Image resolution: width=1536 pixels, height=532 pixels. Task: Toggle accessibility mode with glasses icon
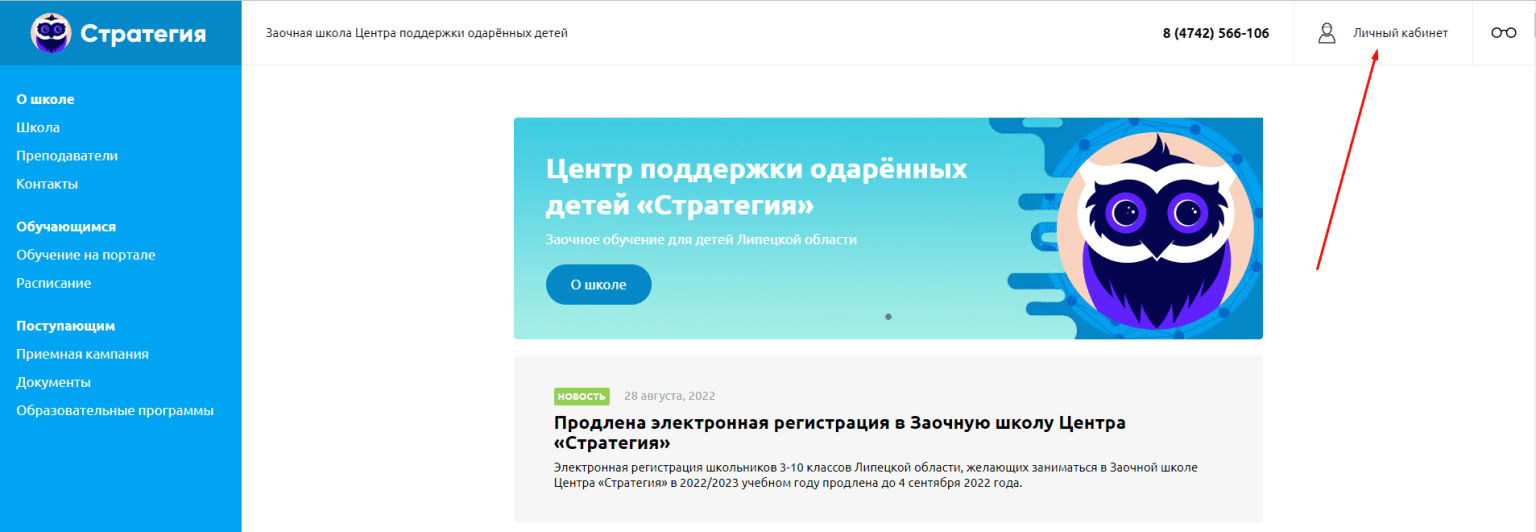coord(1503,33)
